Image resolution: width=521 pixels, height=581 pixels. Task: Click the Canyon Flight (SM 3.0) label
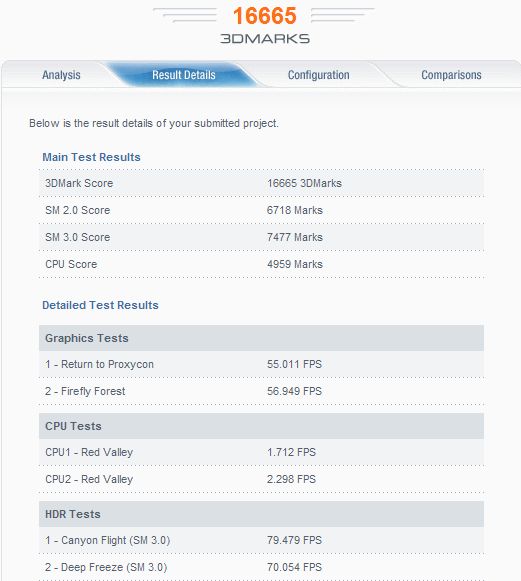(x=107, y=541)
